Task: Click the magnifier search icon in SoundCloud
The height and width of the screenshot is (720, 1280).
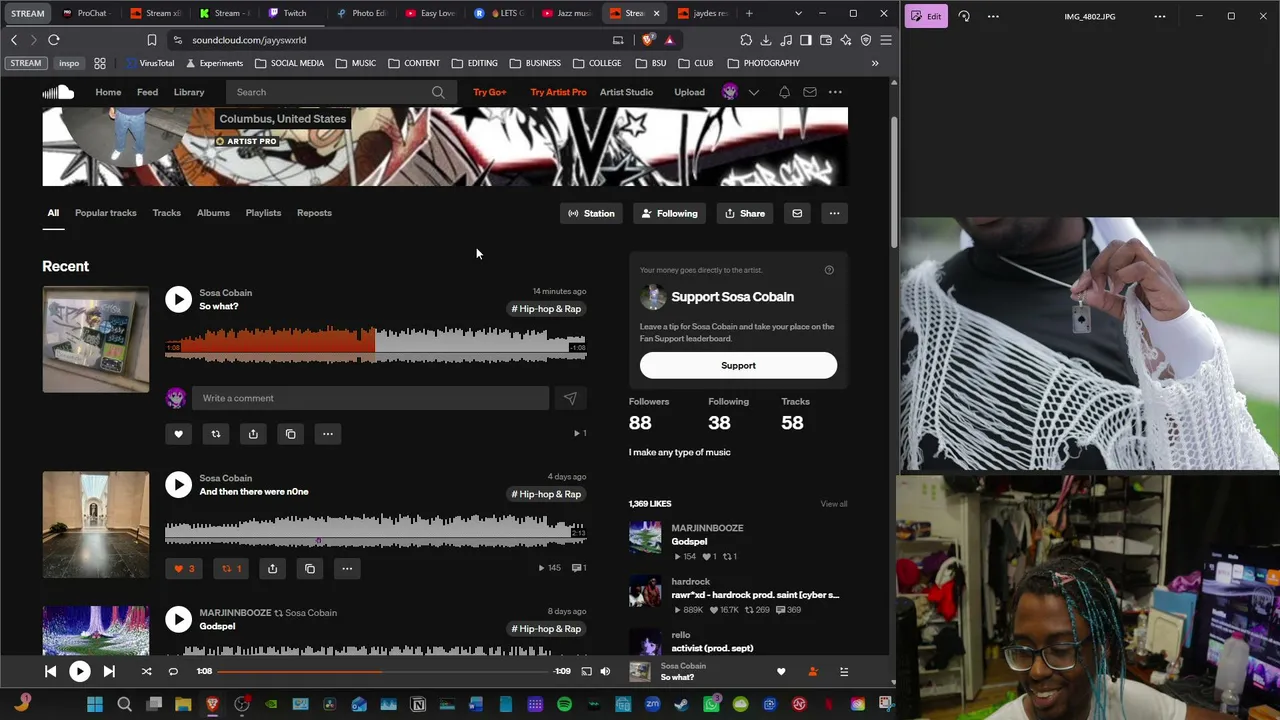Action: (x=438, y=92)
